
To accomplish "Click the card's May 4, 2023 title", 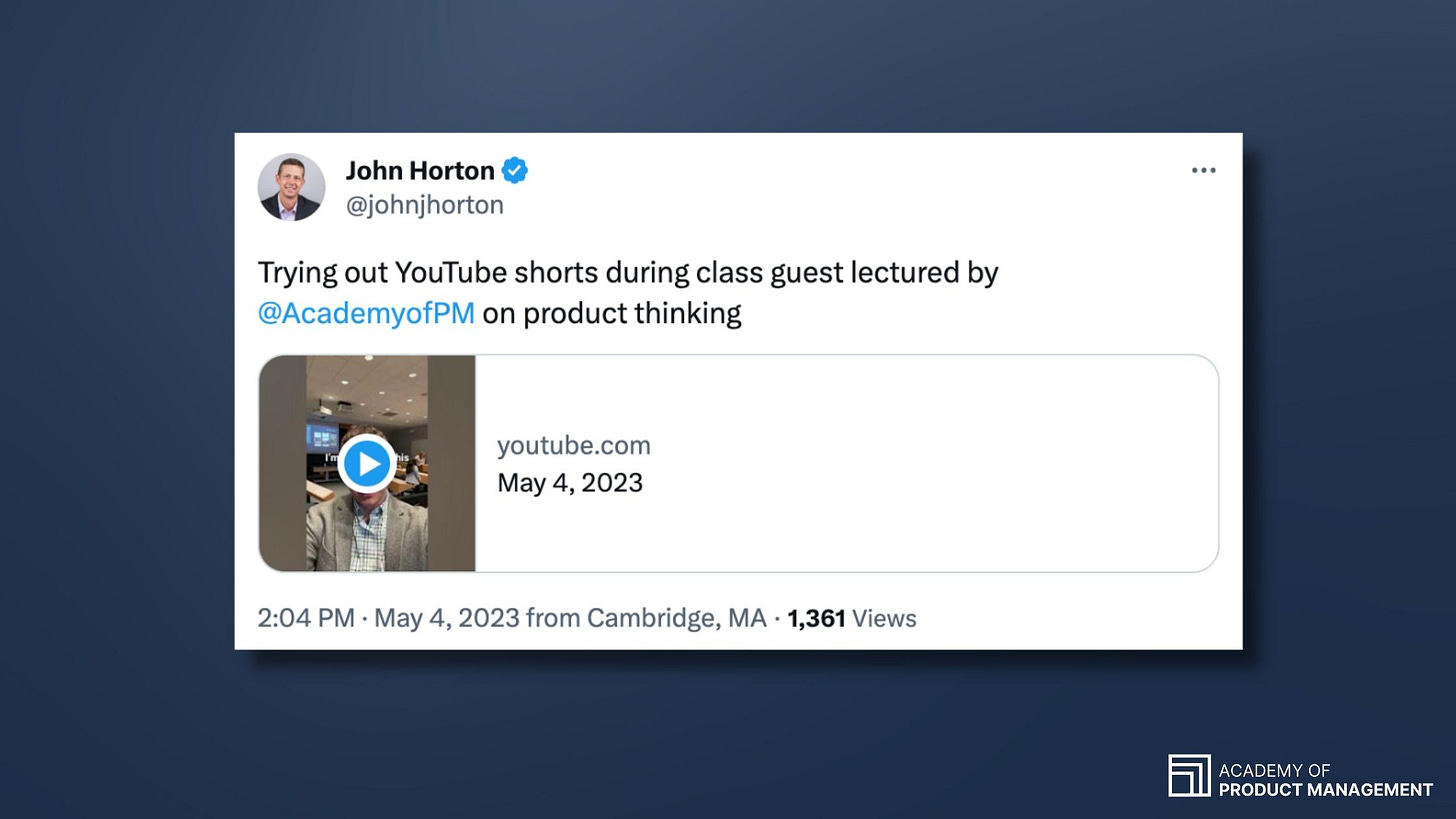I will click(x=570, y=483).
